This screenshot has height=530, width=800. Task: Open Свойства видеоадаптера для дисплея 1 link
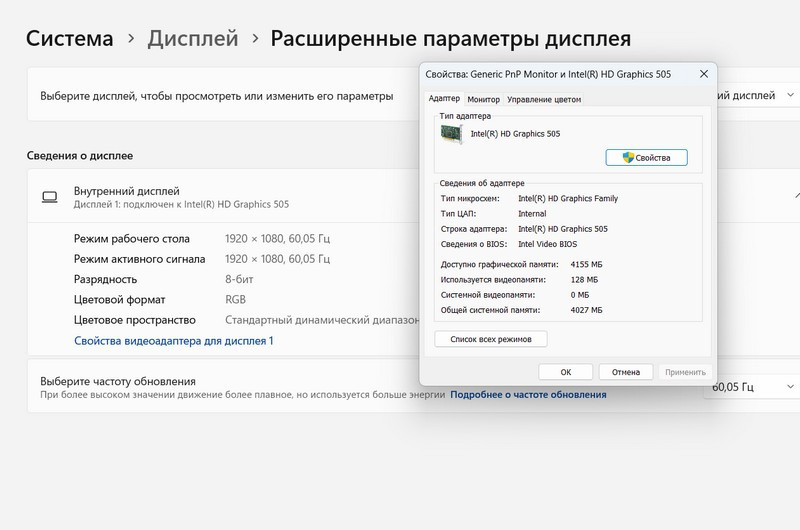point(173,341)
